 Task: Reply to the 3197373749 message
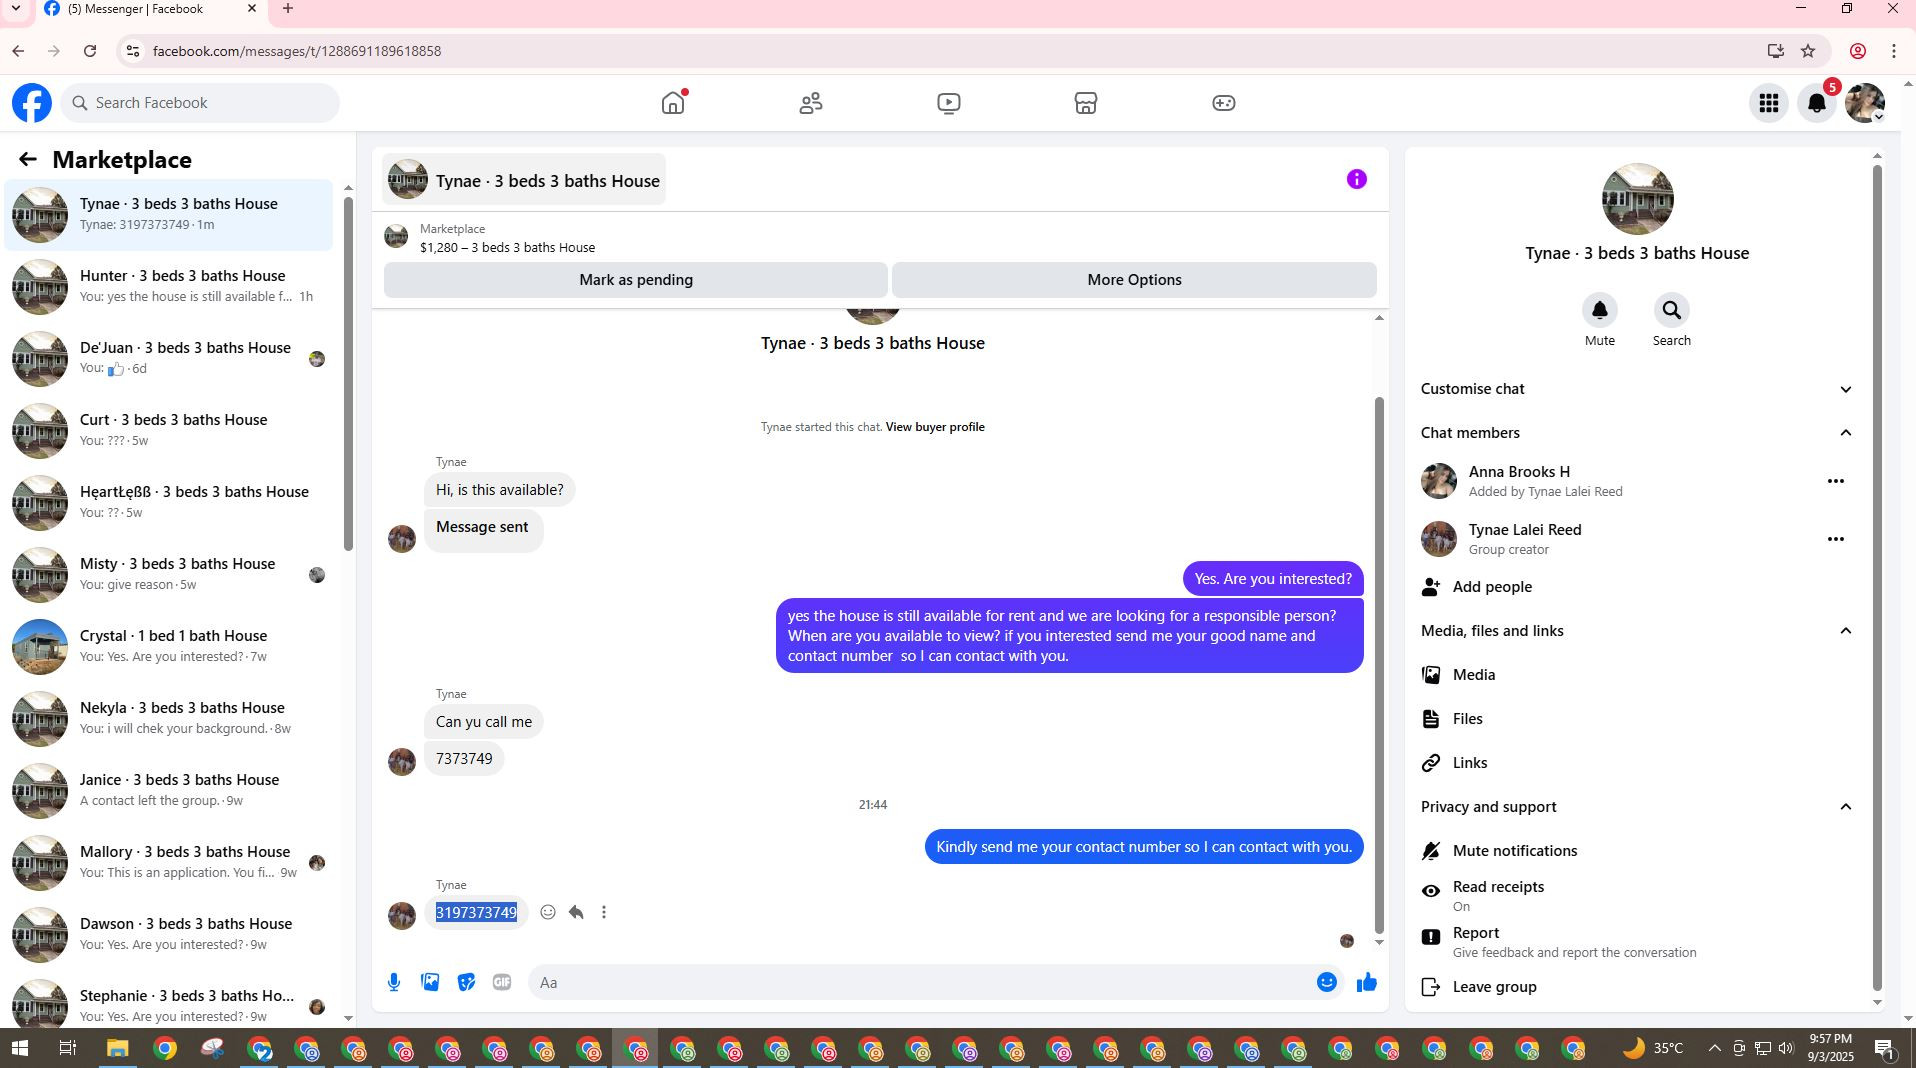point(576,913)
